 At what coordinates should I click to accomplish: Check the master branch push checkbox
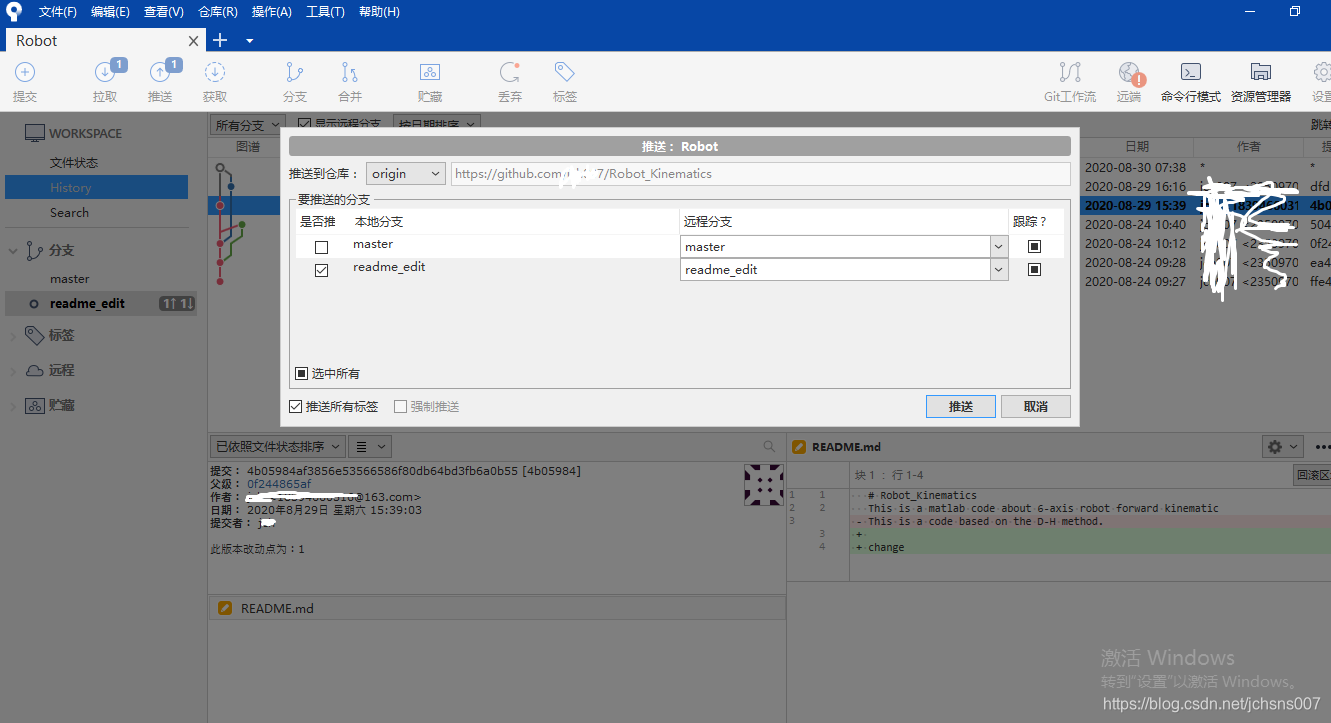(x=321, y=247)
